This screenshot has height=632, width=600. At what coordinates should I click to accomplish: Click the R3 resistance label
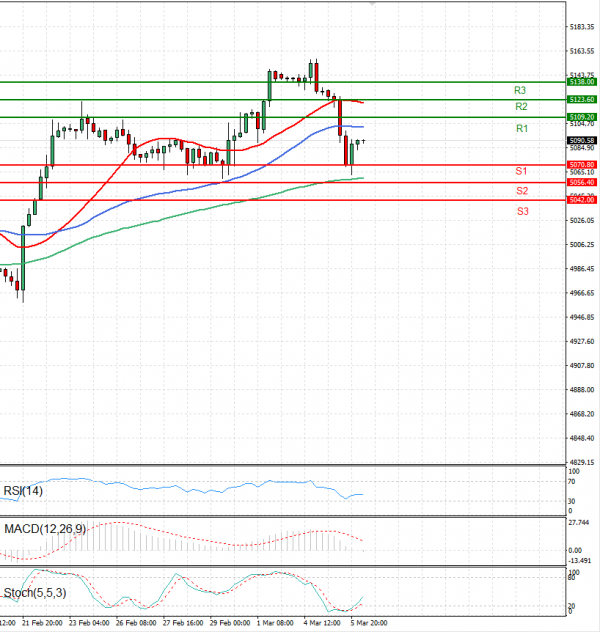pyautogui.click(x=520, y=90)
